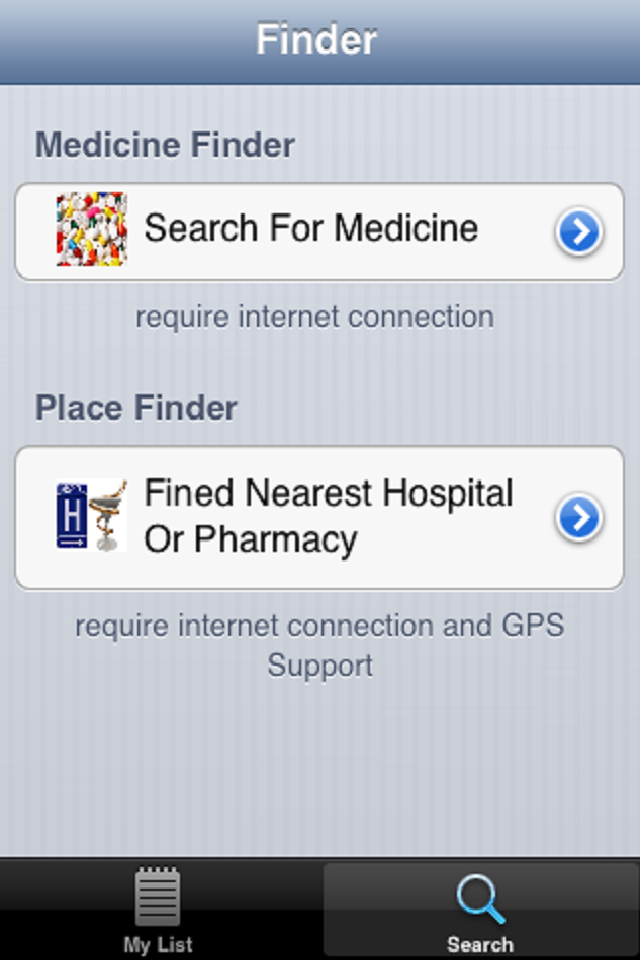Click the pharmacy bowl and snake icon
This screenshot has height=960, width=640.
(106, 517)
